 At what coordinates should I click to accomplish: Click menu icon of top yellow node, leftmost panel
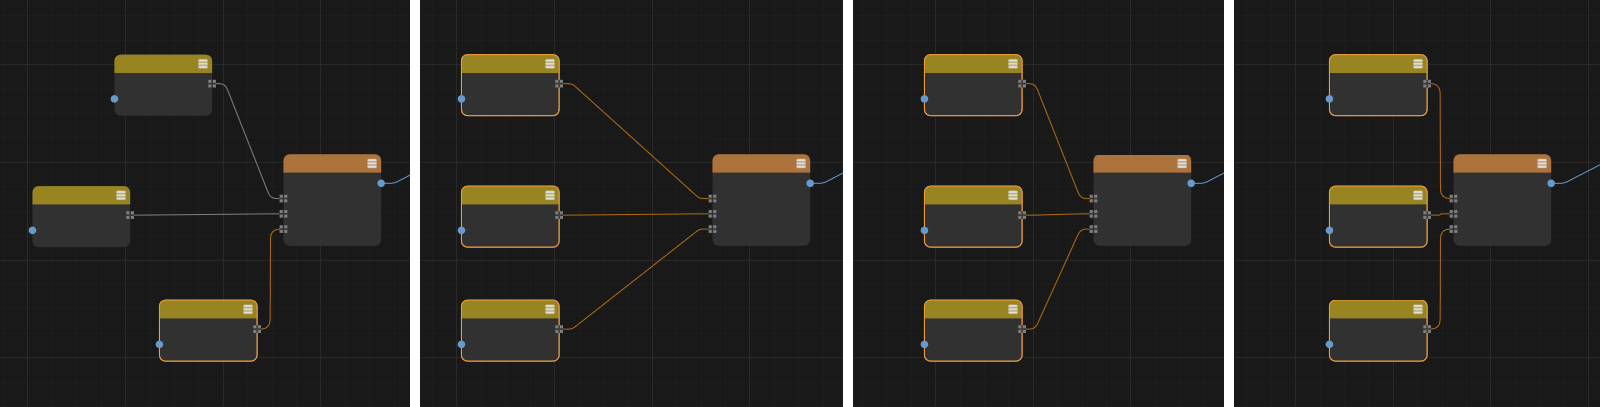[x=203, y=64]
